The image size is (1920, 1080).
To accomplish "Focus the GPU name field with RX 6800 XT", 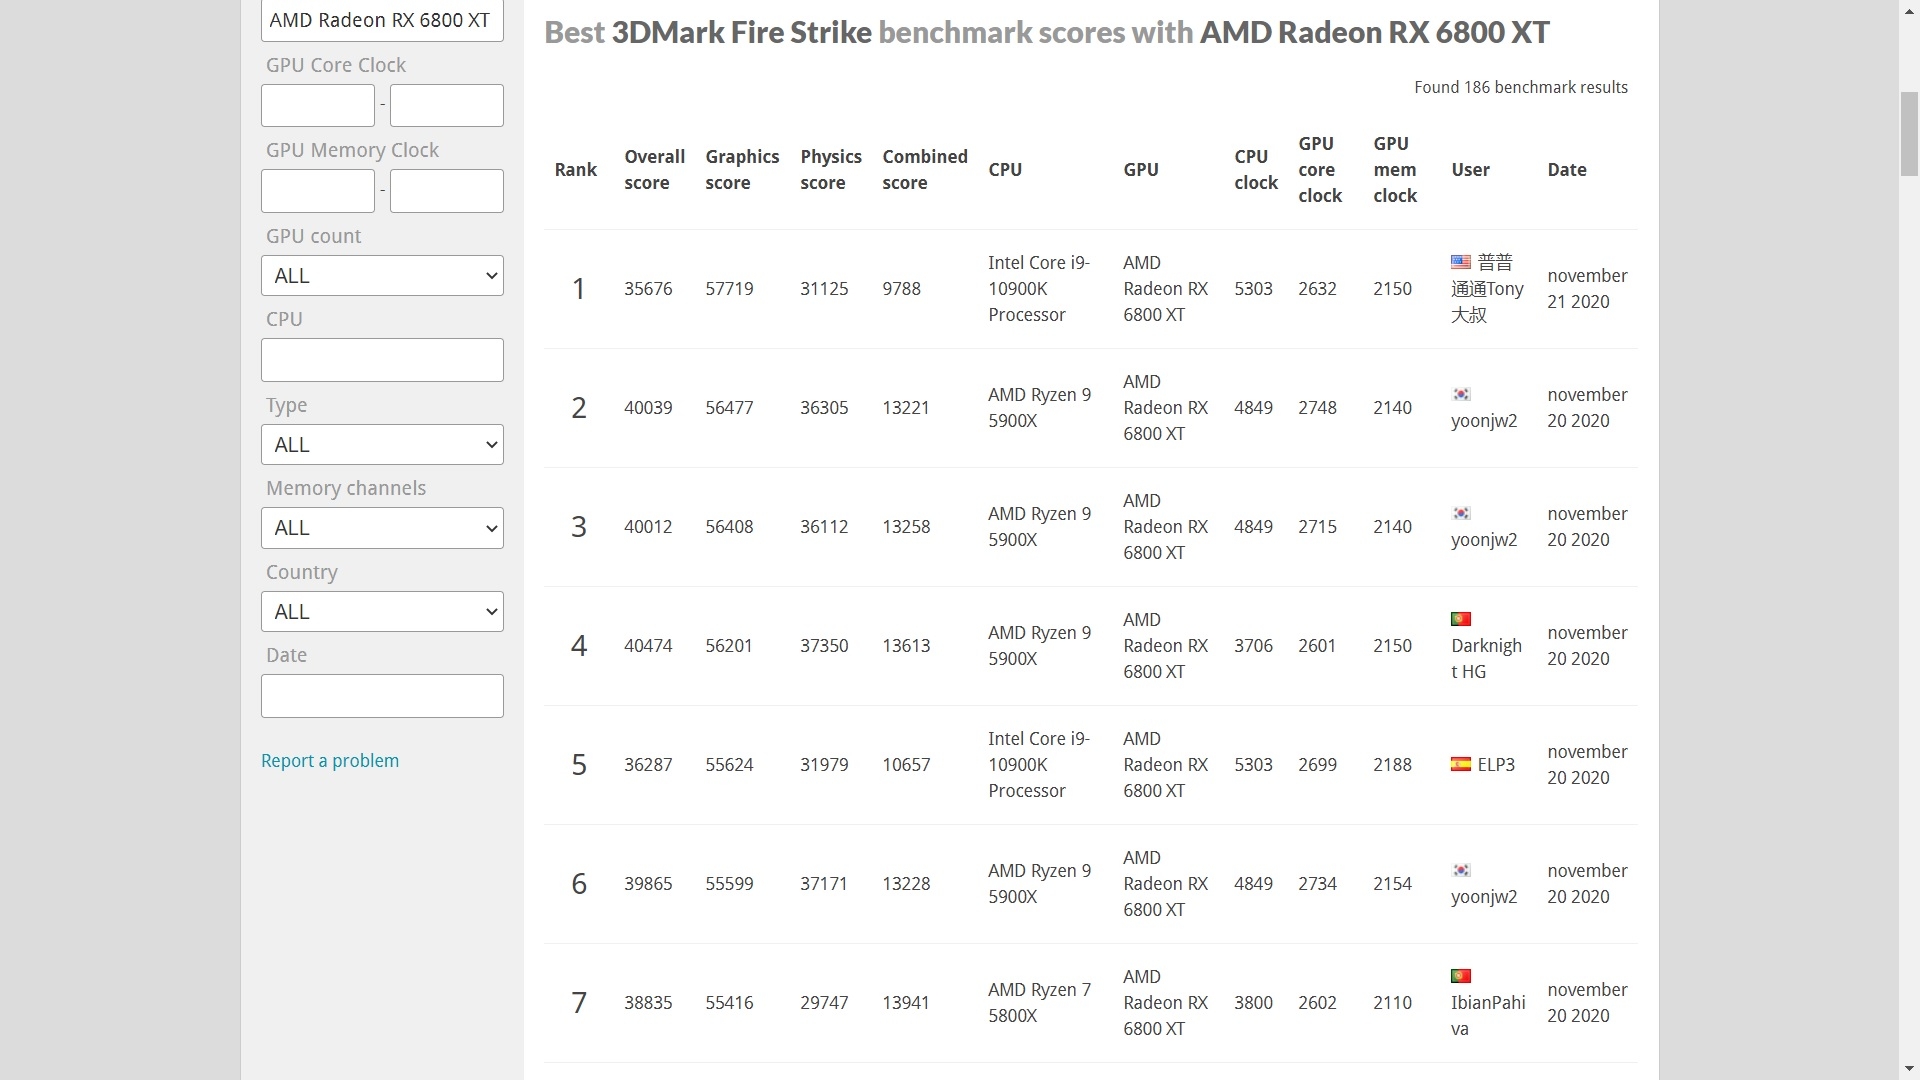I will [382, 20].
